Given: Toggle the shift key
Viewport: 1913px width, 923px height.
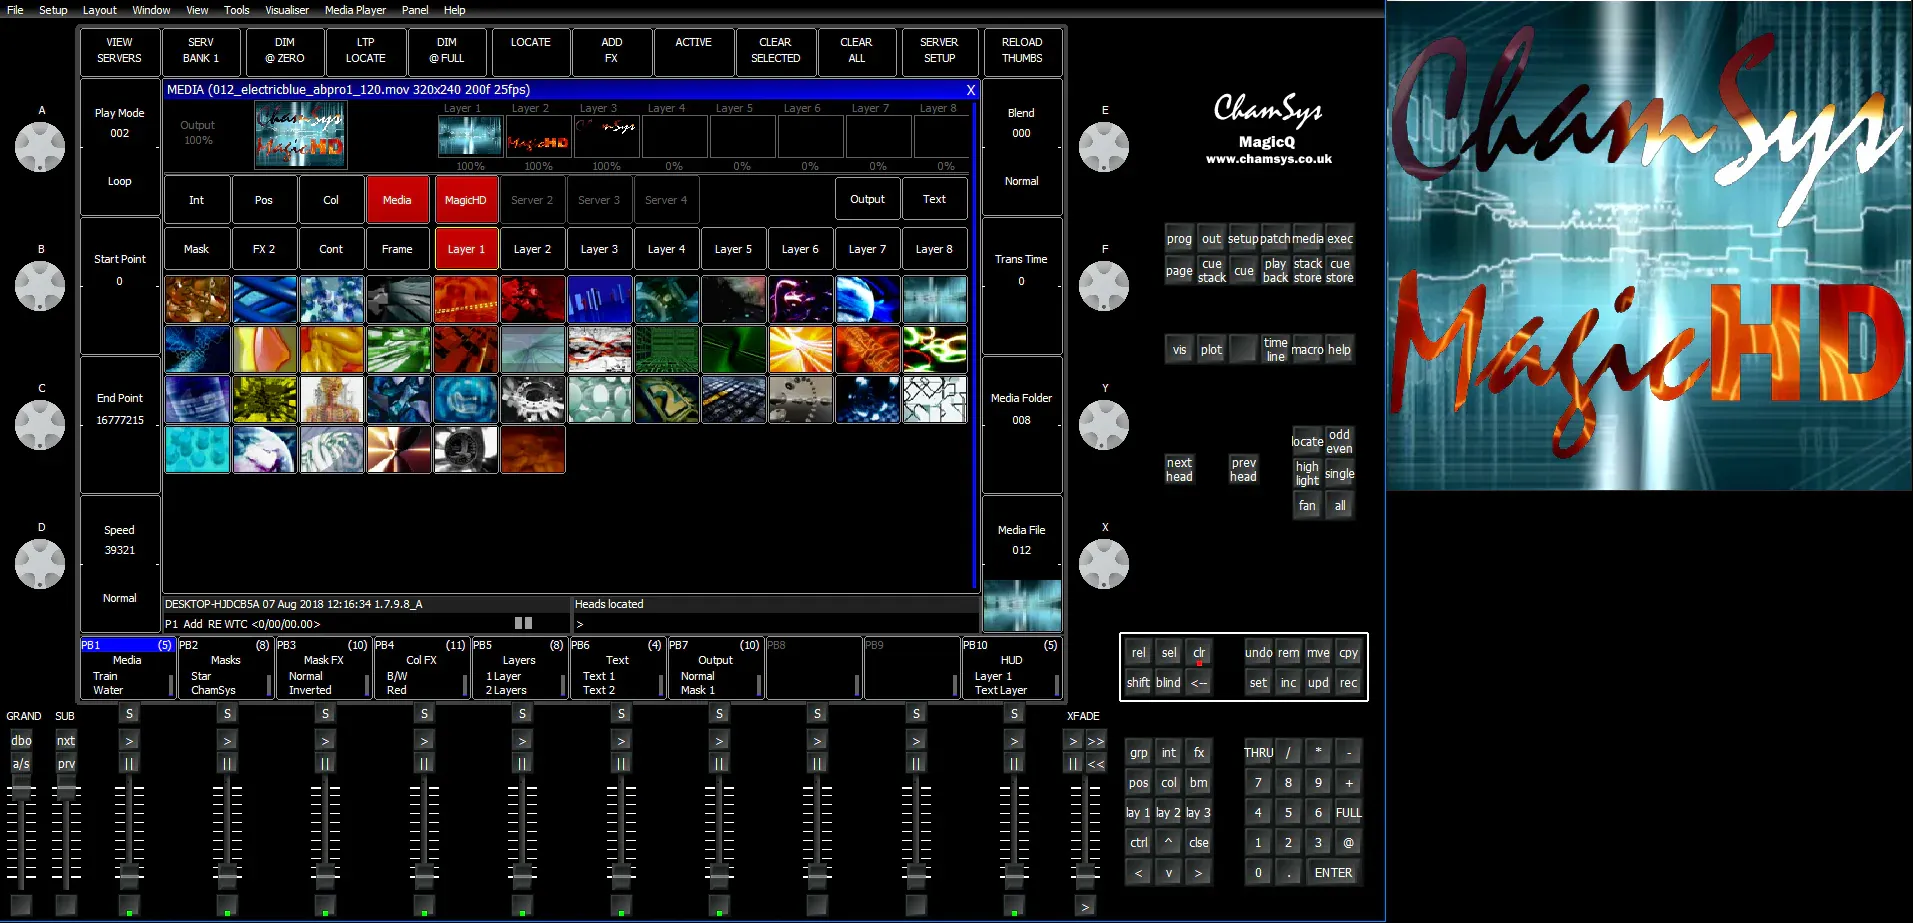Looking at the screenshot, I should point(1138,683).
